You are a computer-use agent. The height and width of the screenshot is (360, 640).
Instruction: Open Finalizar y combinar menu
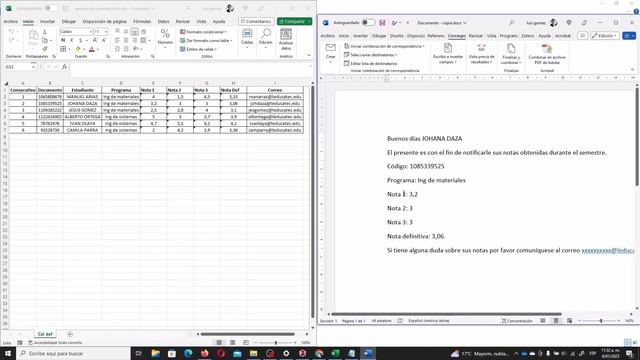(511, 53)
